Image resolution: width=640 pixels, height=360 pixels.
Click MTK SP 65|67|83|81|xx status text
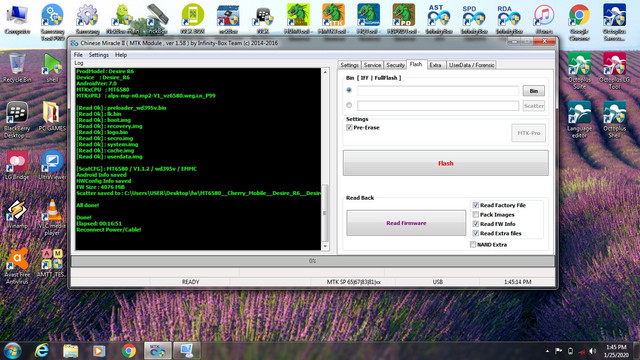(353, 282)
